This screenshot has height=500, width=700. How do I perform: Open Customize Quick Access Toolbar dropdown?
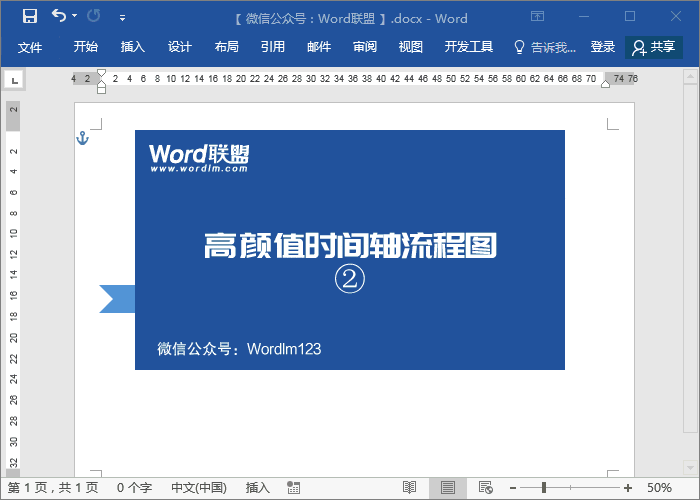[x=122, y=18]
